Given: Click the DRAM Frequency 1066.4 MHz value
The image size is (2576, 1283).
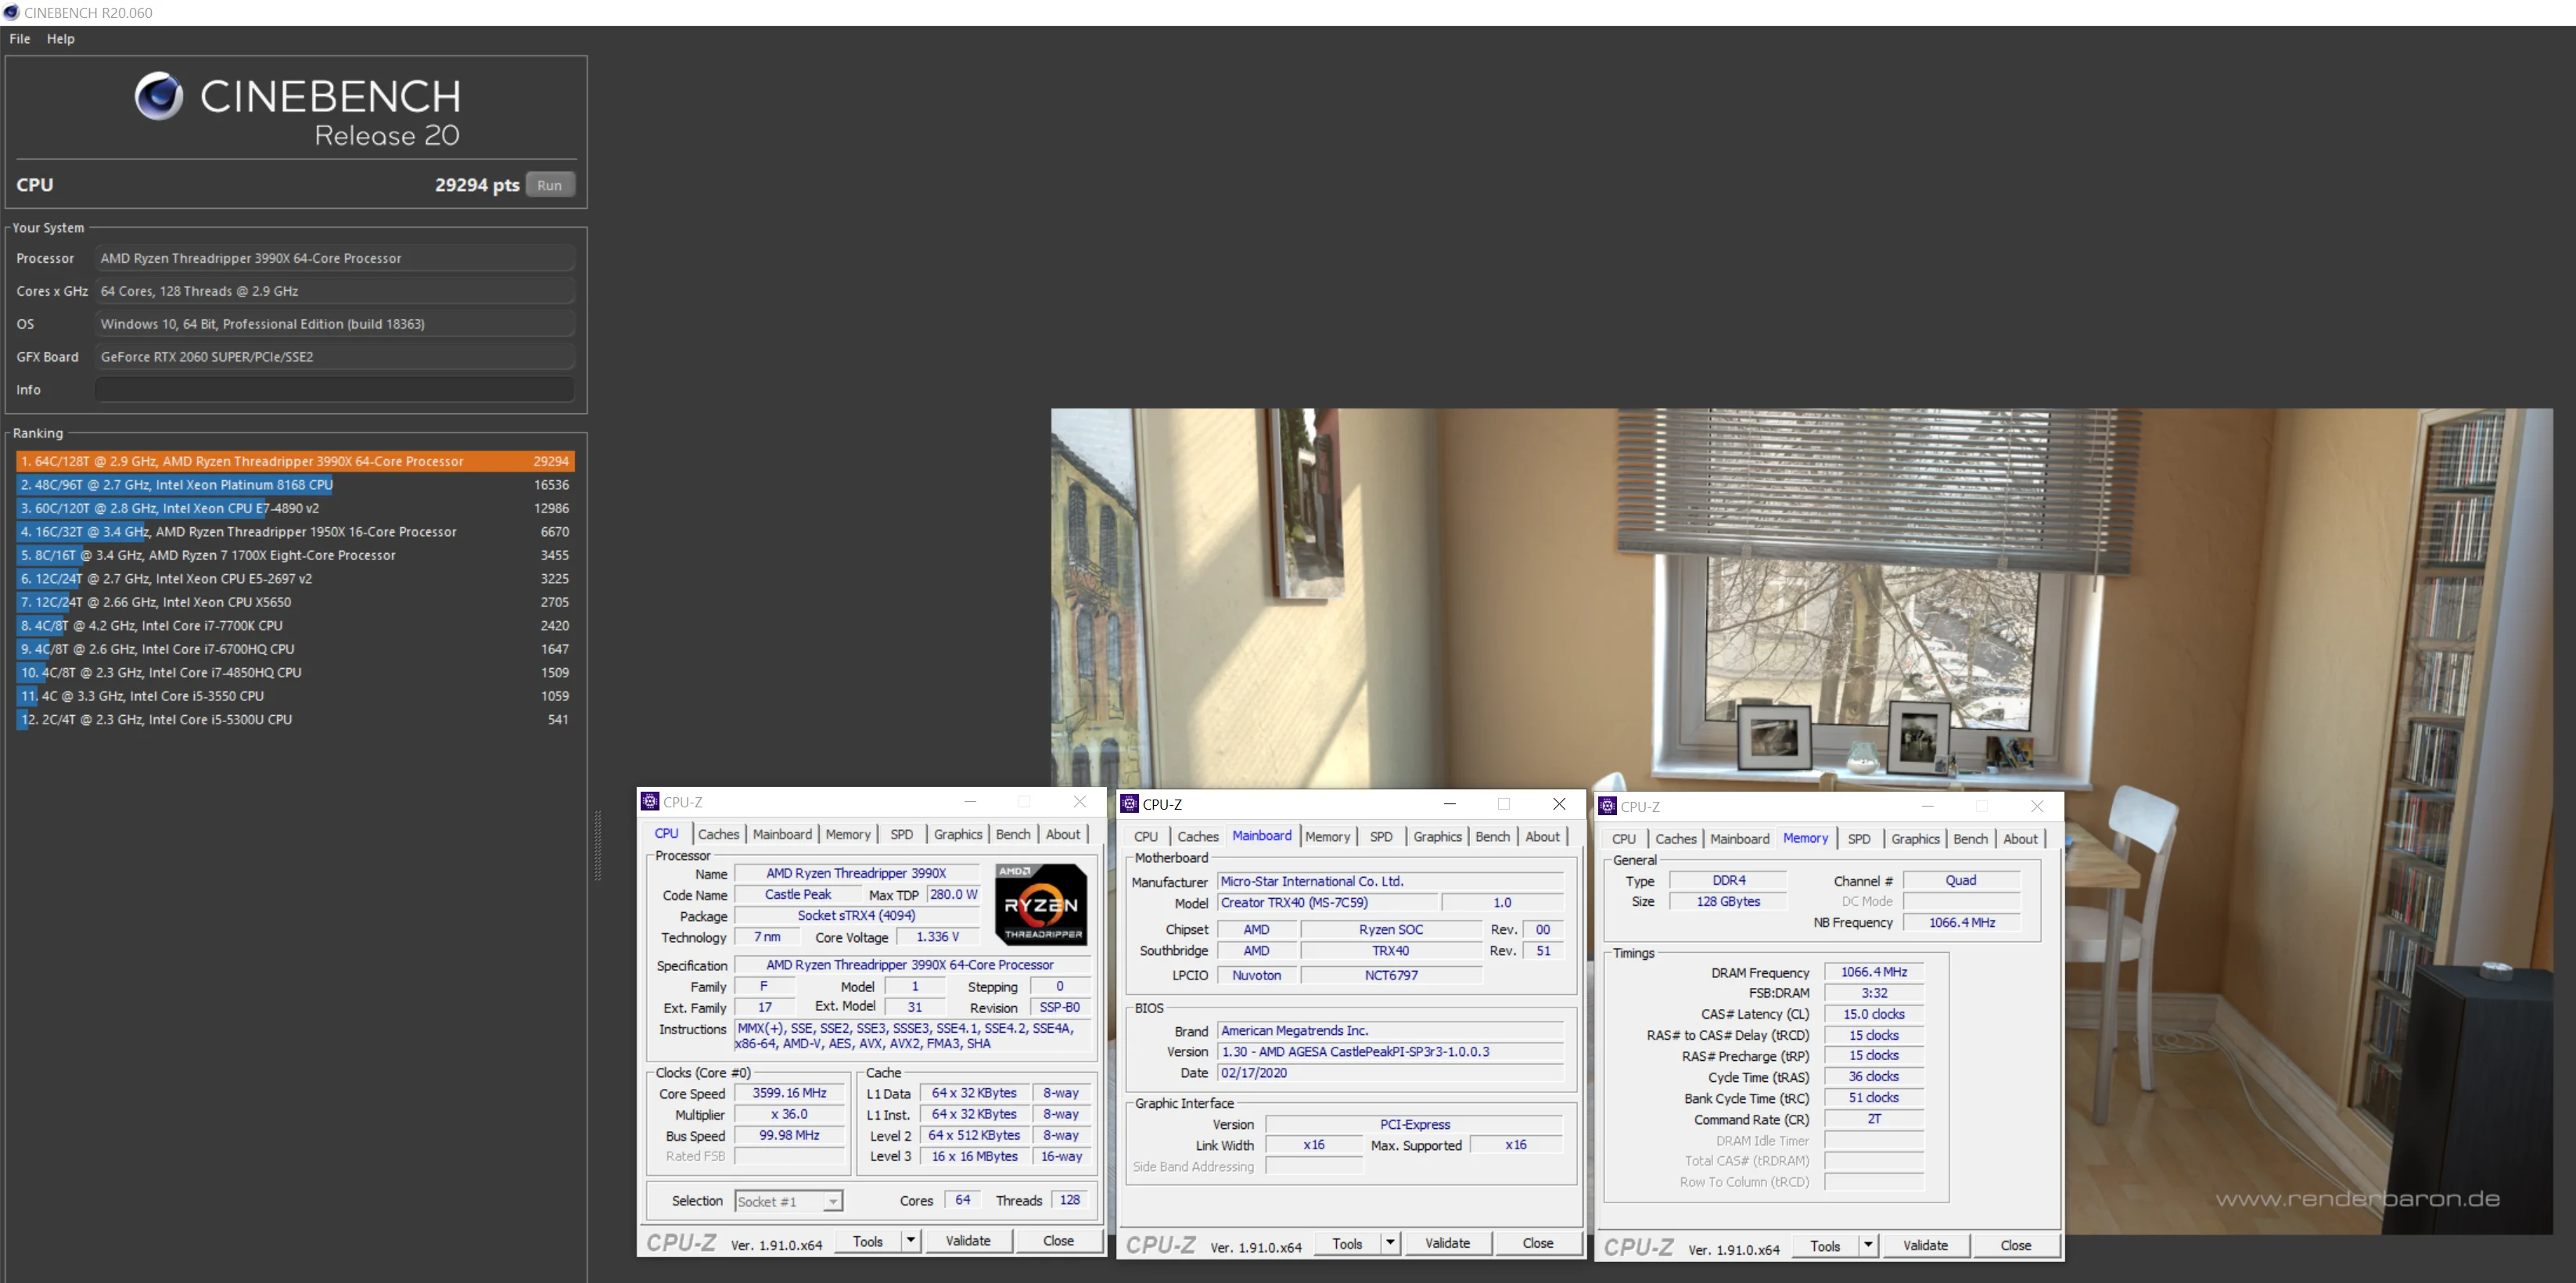Looking at the screenshot, I should [x=1874, y=972].
